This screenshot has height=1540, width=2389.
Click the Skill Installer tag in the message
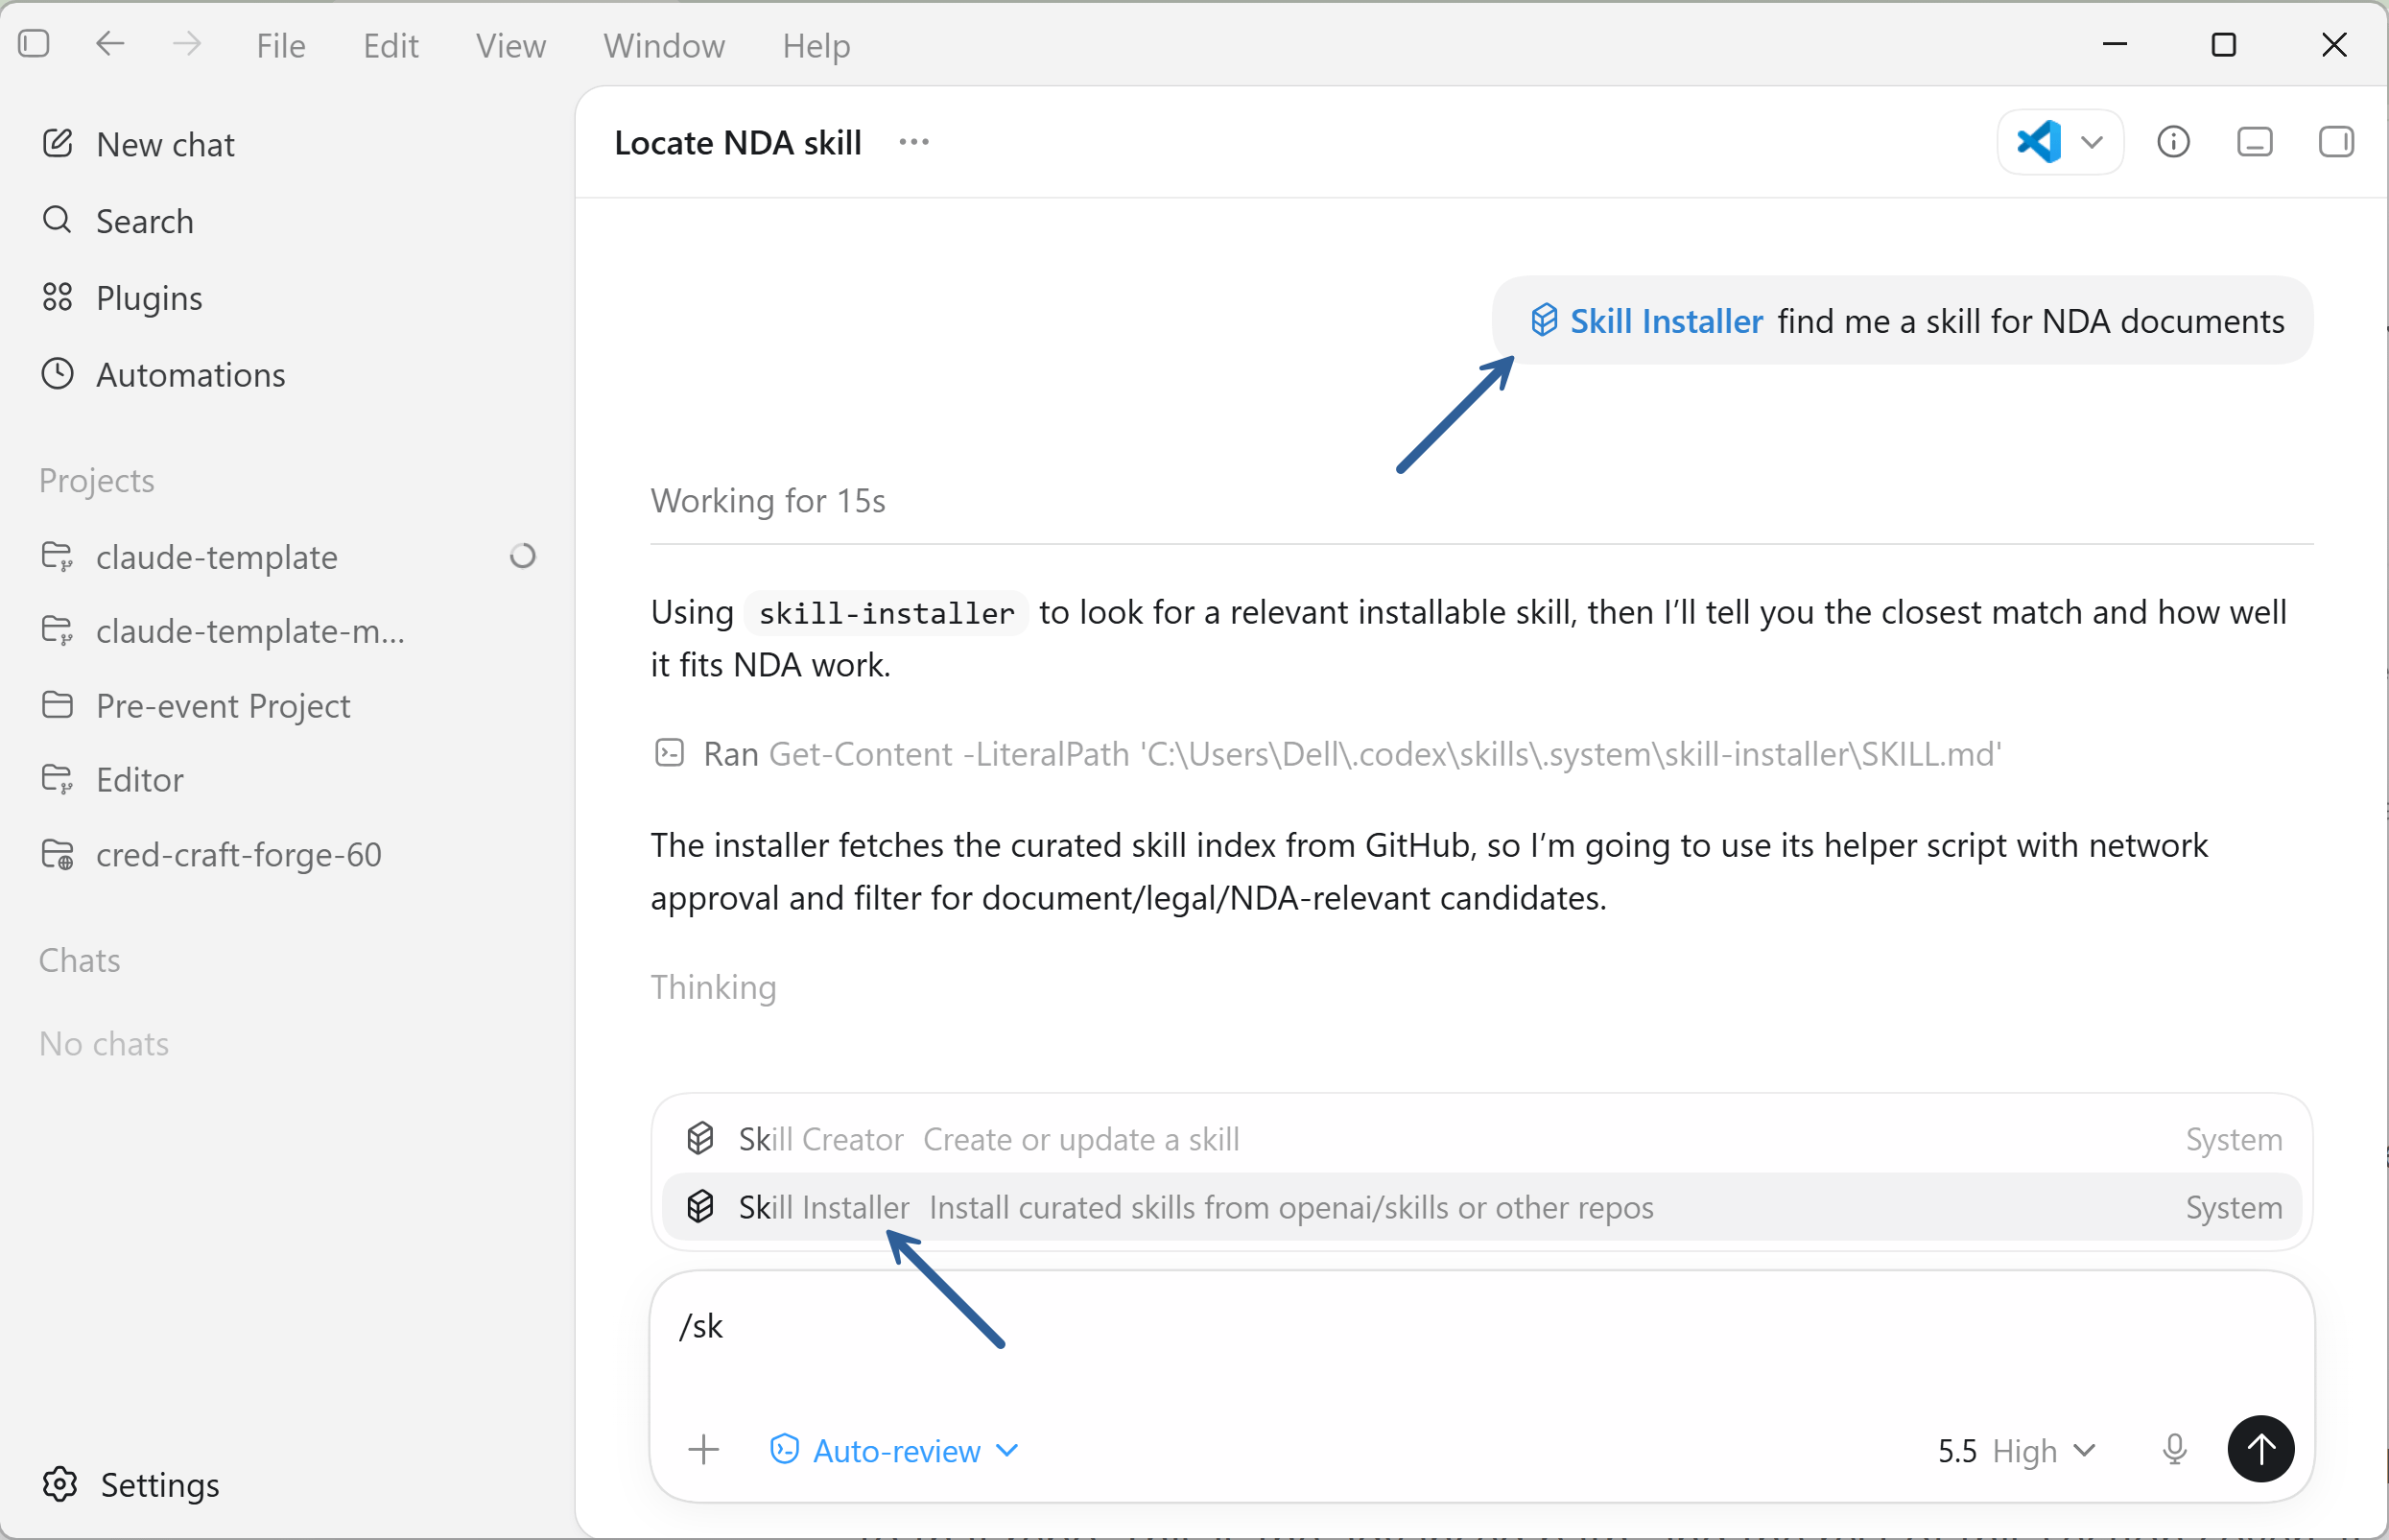1647,321
